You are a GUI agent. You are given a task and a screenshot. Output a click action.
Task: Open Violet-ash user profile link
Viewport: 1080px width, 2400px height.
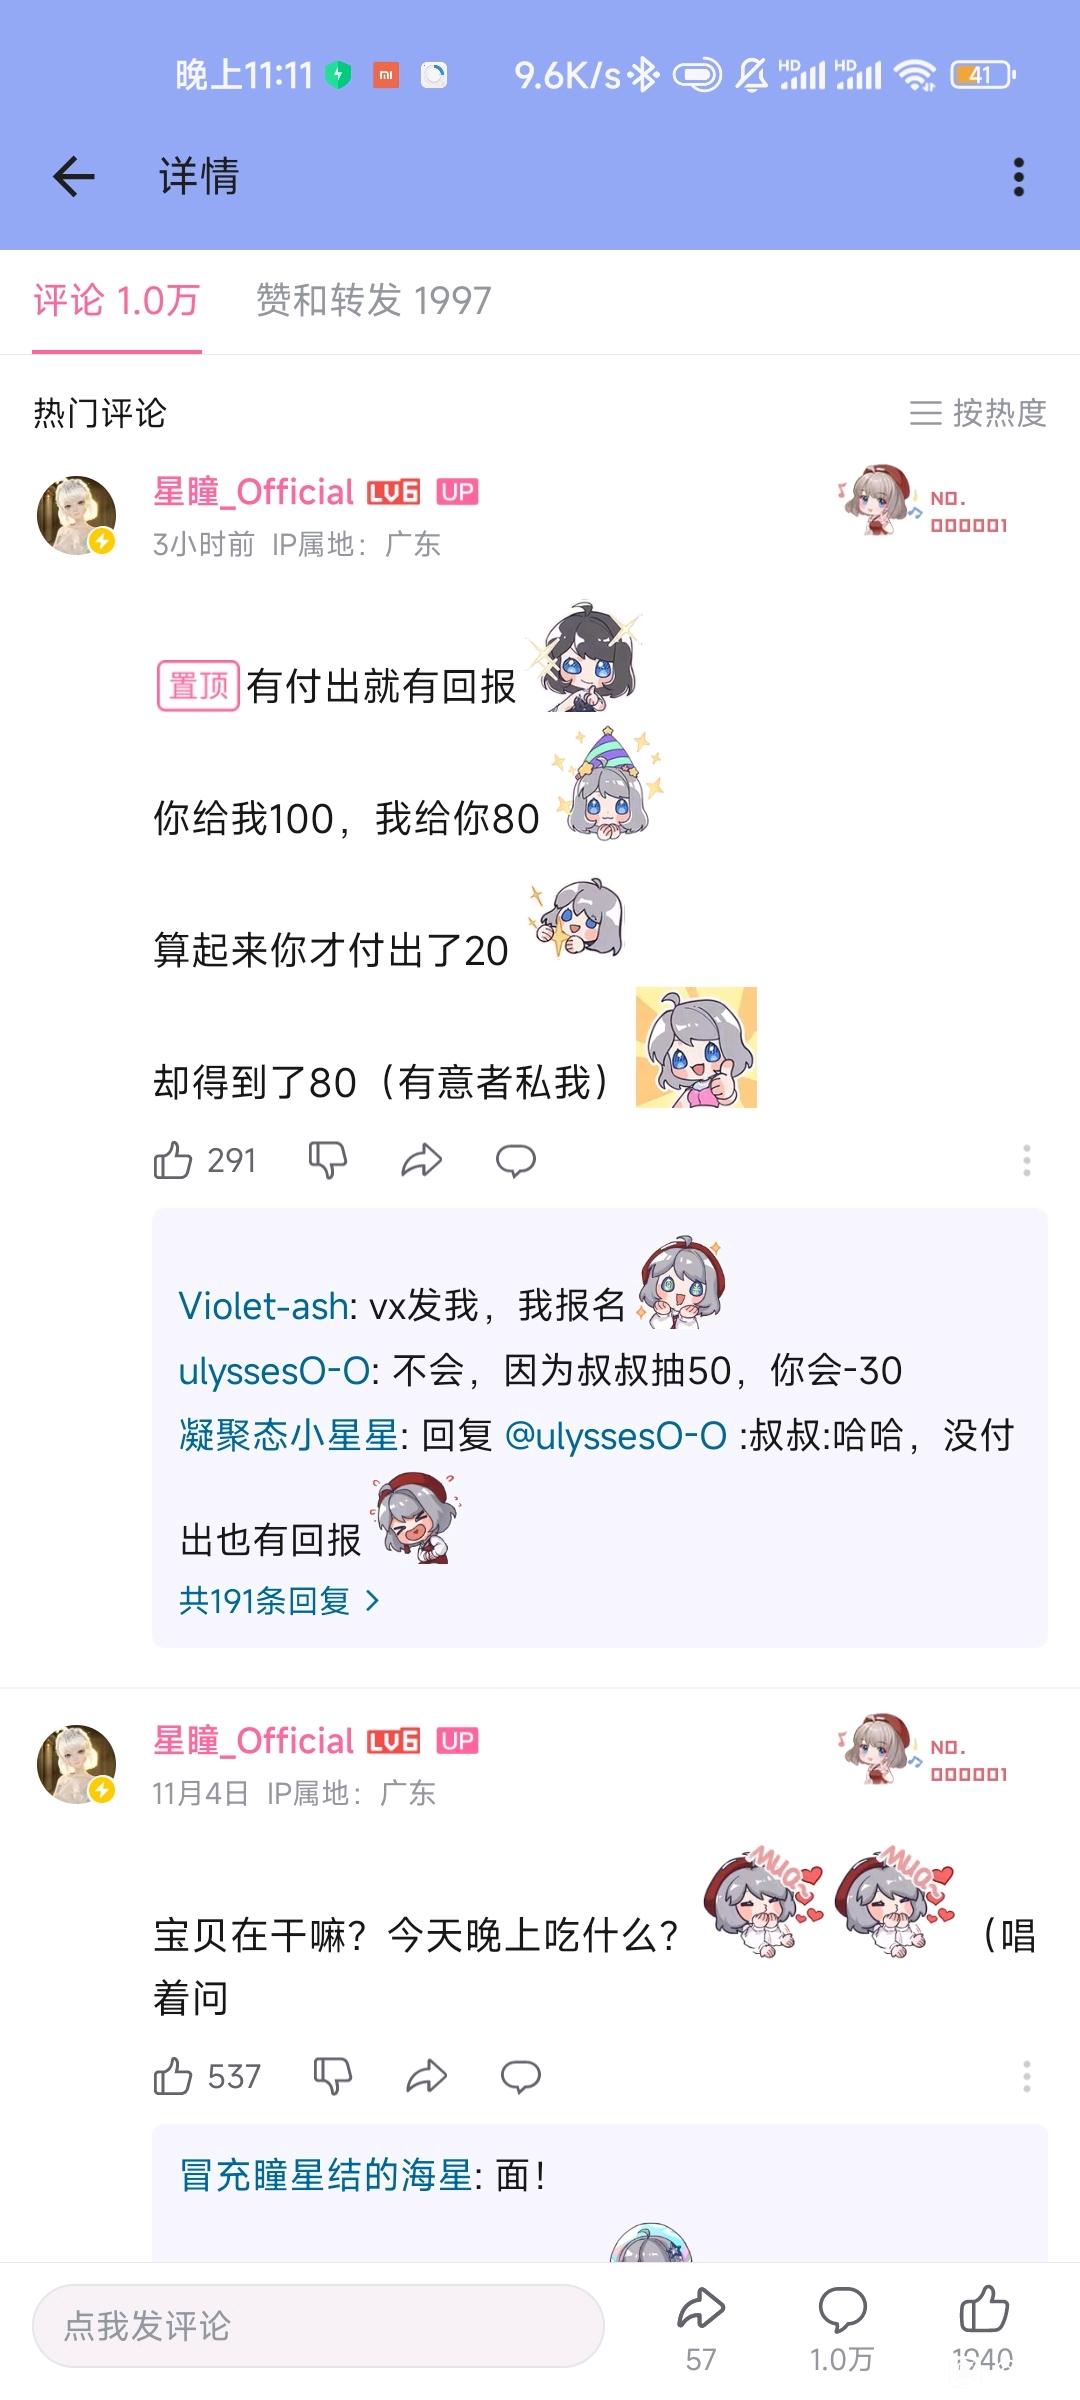pos(263,1306)
